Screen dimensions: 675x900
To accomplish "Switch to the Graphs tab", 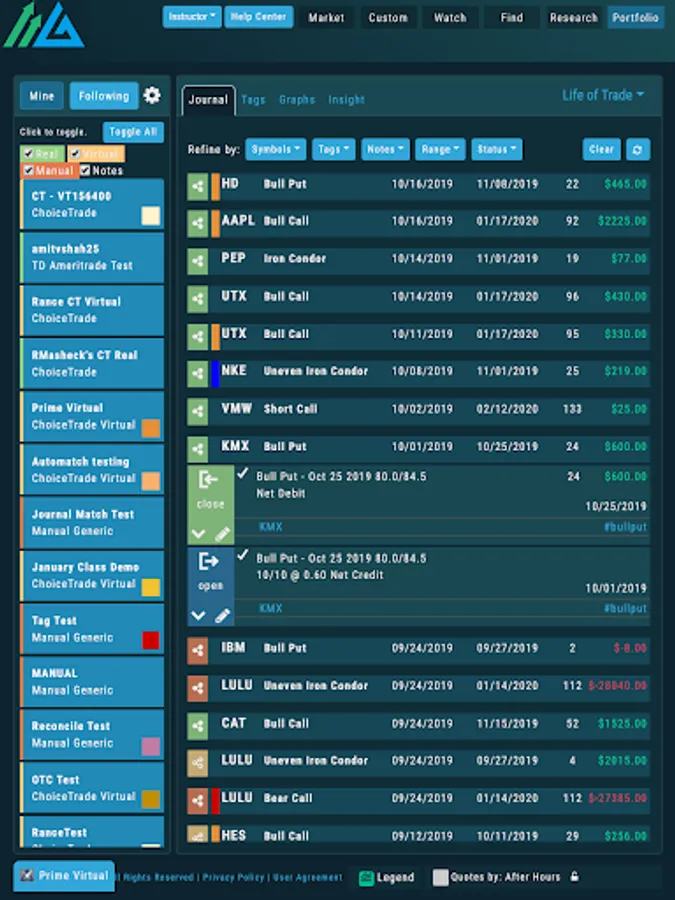I will 297,100.
